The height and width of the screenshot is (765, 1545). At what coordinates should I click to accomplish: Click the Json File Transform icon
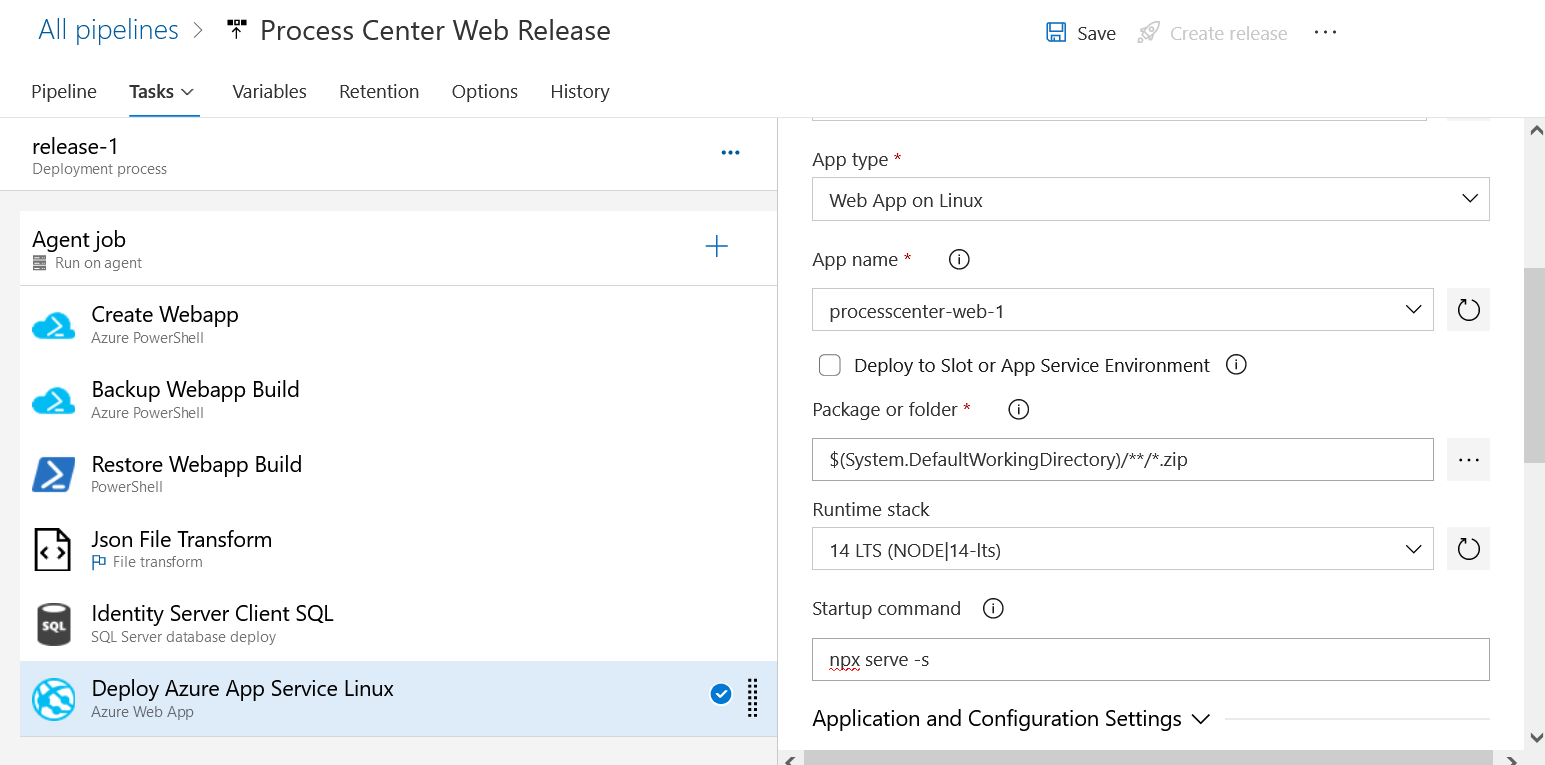(x=53, y=550)
